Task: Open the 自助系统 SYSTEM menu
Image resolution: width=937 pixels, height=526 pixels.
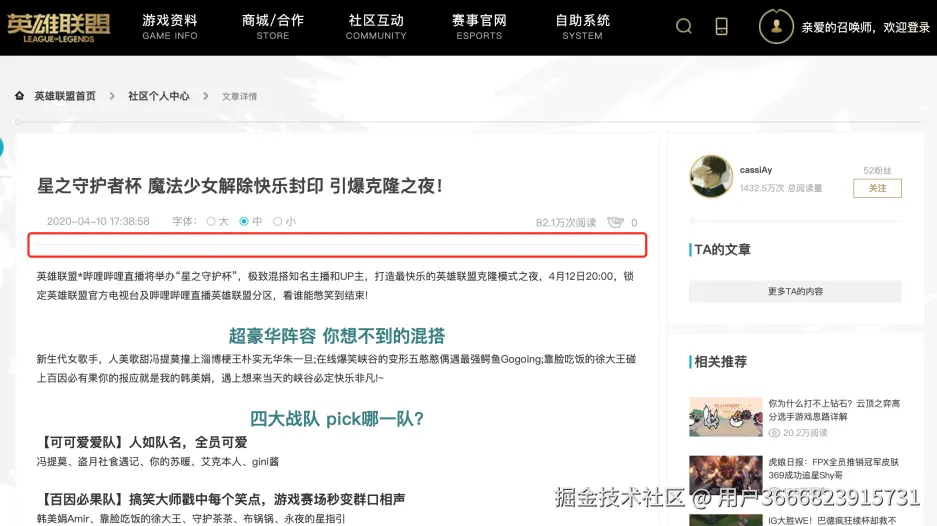Action: coord(583,27)
